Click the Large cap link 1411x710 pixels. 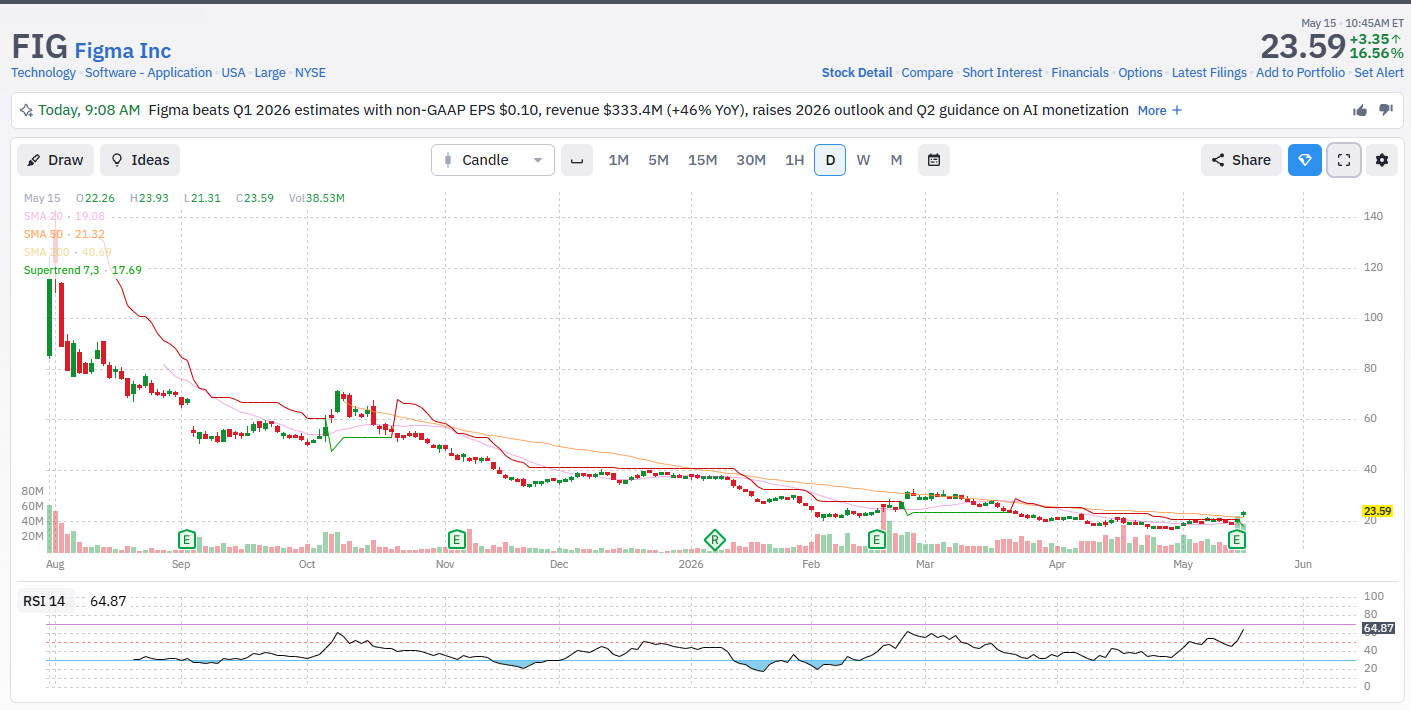(x=270, y=73)
